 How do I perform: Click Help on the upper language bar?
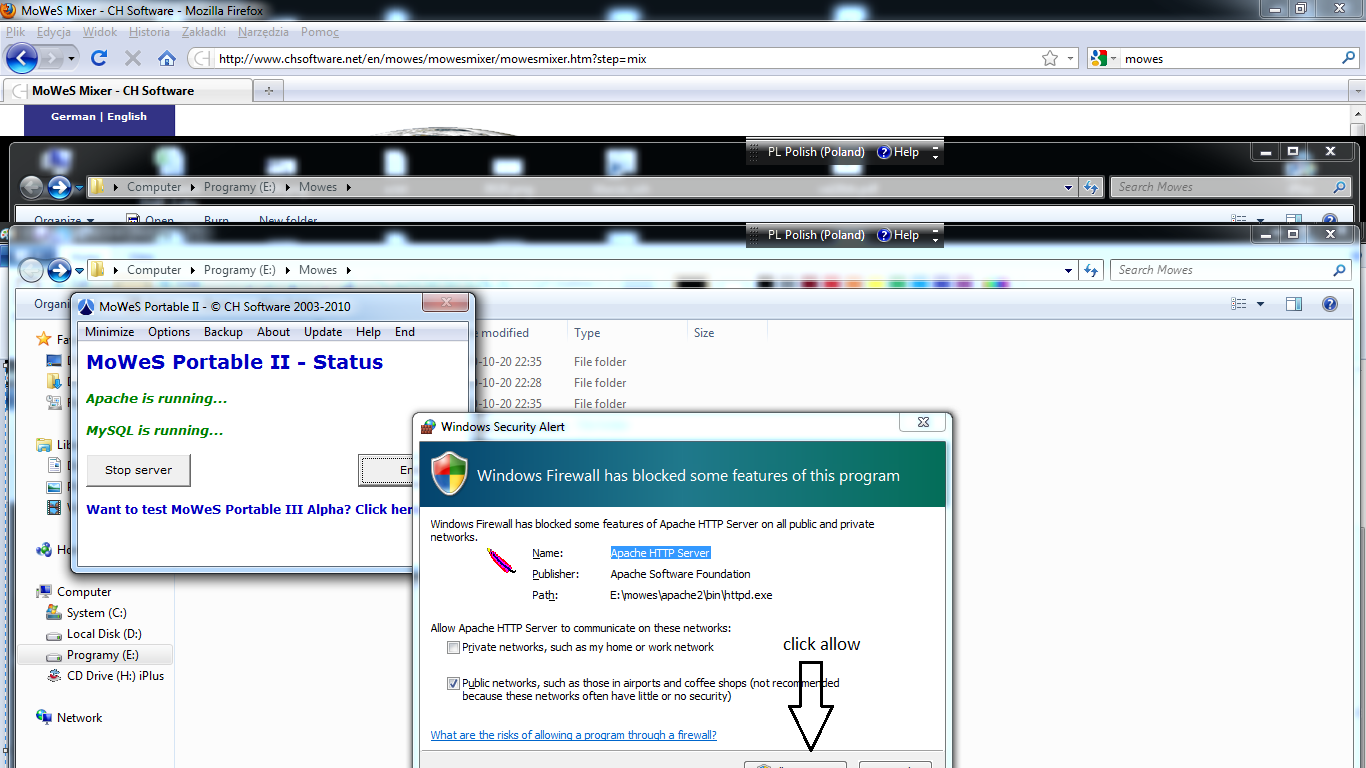(x=898, y=152)
